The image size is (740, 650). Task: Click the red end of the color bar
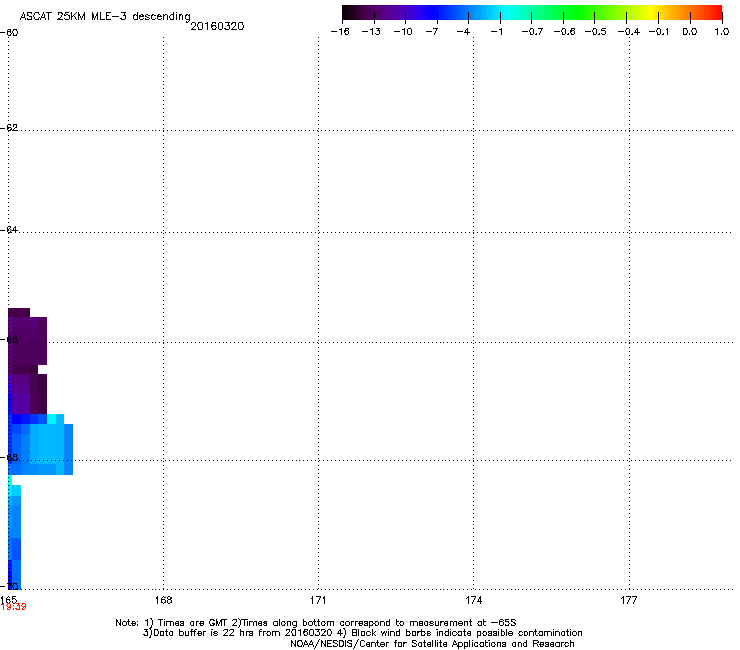[x=713, y=13]
